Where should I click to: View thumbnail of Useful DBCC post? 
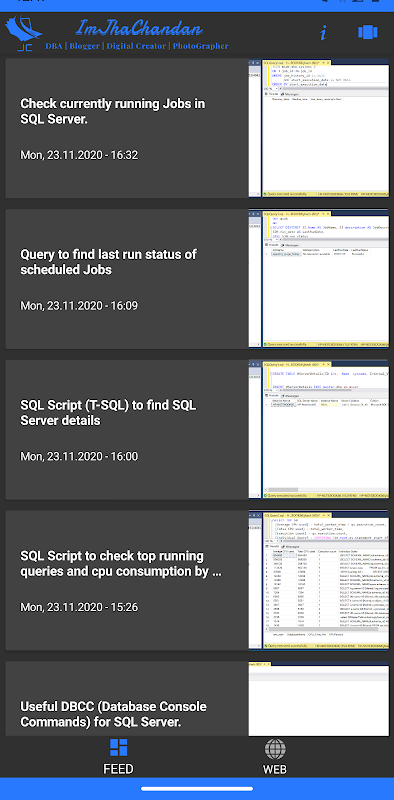click(x=319, y=698)
